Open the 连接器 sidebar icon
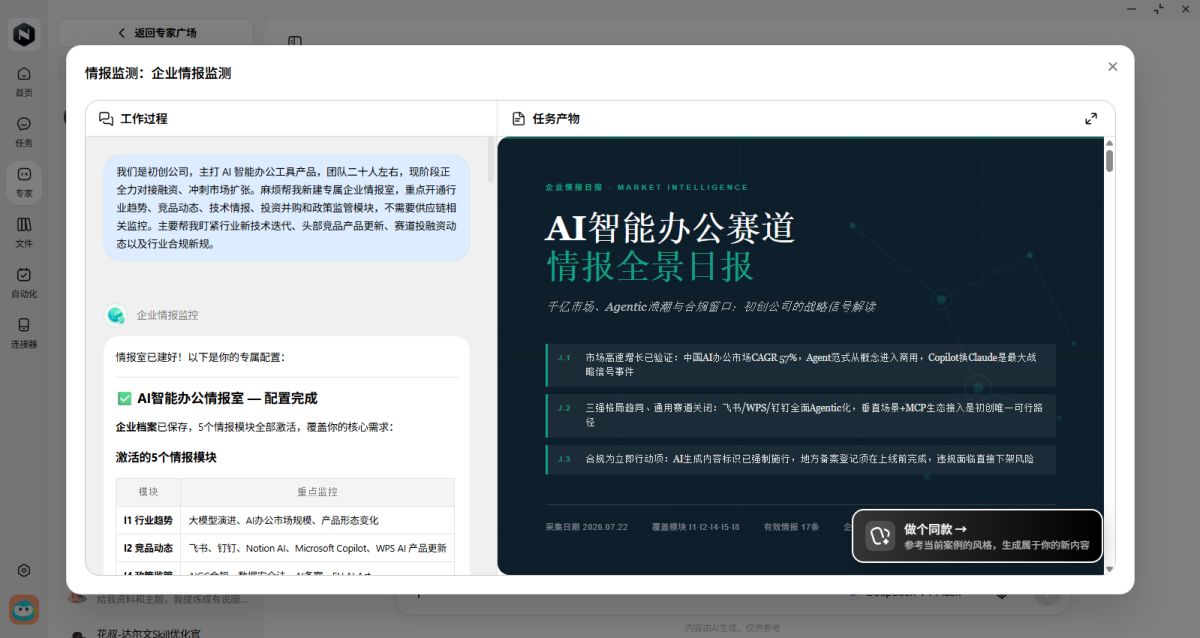Screen dimensions: 1200x638 [24, 332]
